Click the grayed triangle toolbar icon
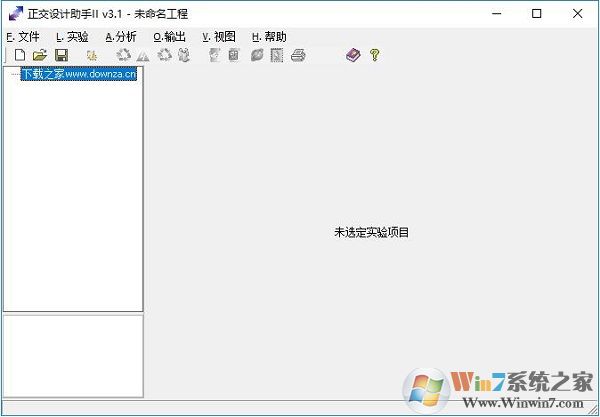The width and height of the screenshot is (600, 417). [x=143, y=57]
